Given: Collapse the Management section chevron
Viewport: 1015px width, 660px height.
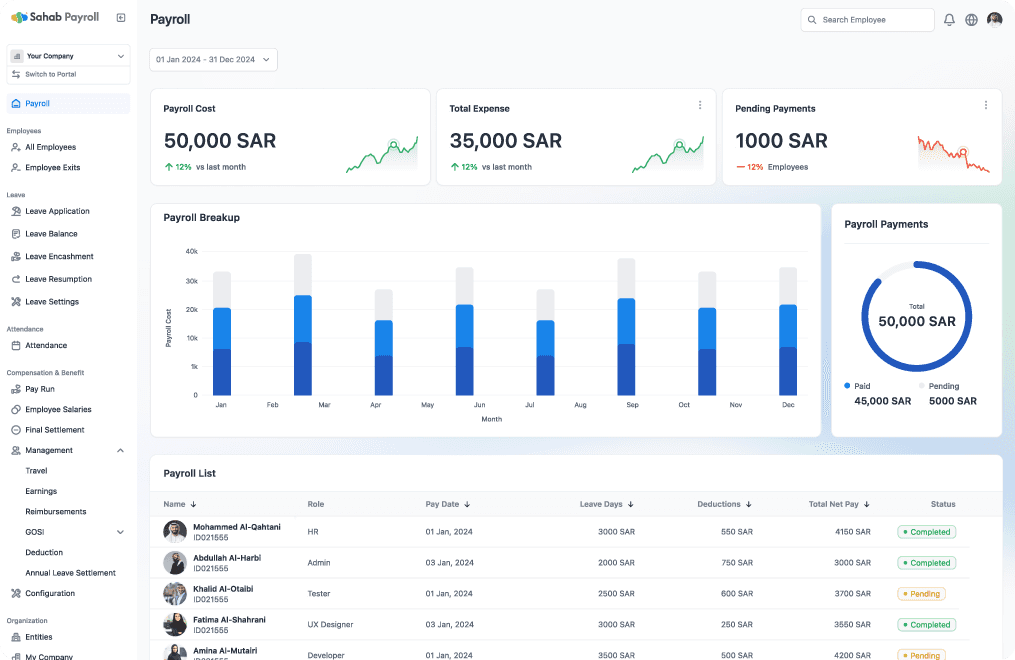Looking at the screenshot, I should coord(120,450).
